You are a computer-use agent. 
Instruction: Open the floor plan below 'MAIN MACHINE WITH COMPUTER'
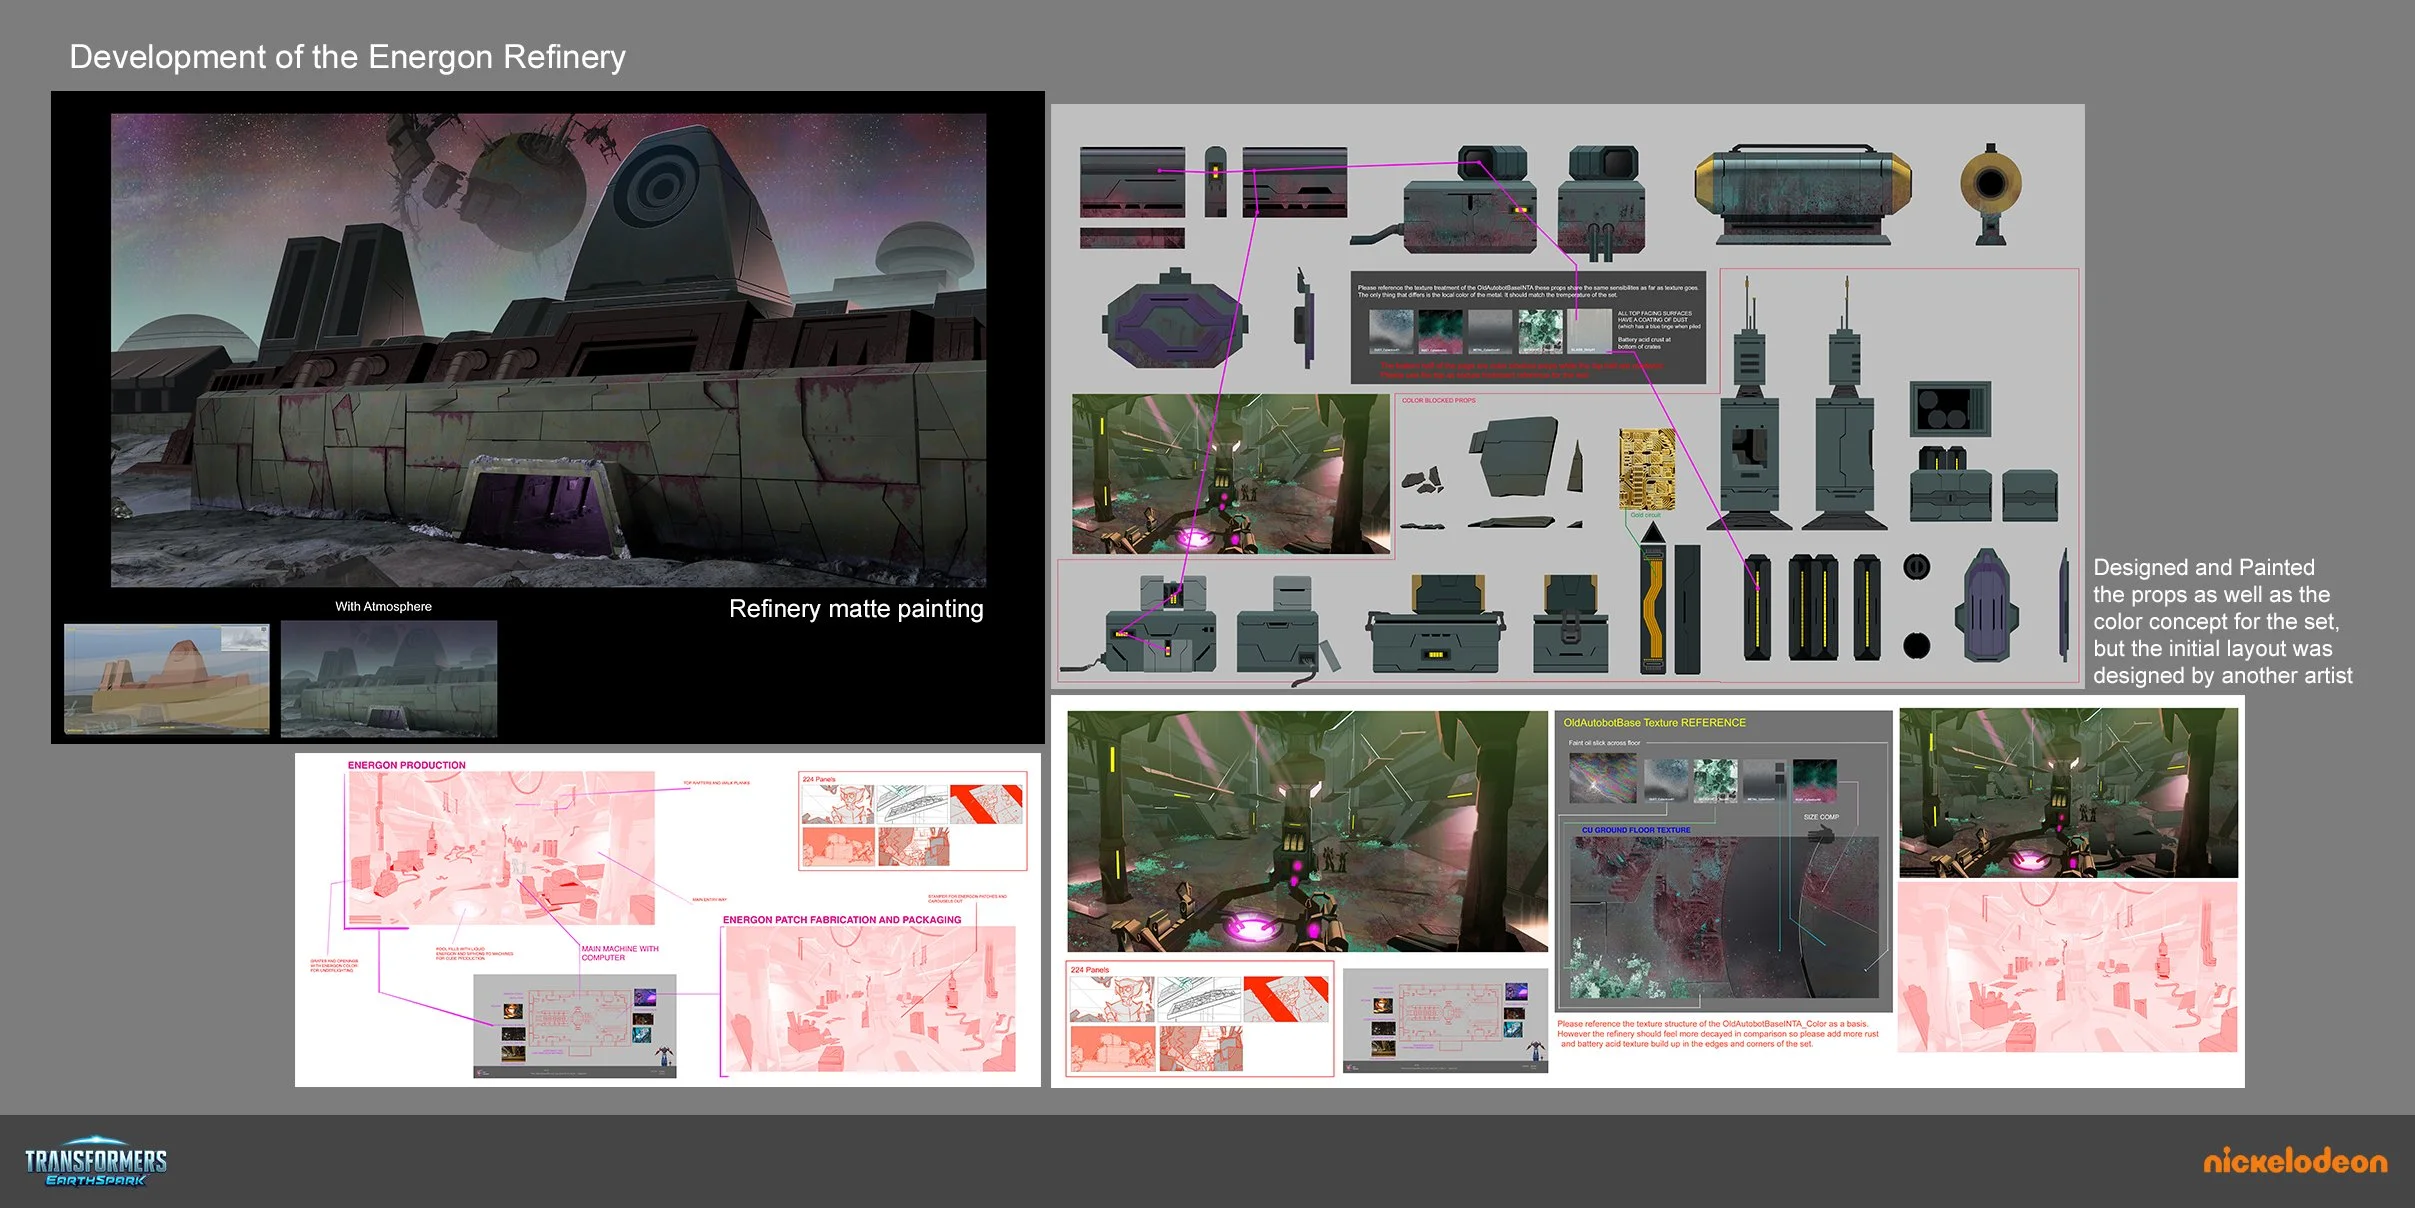pyautogui.click(x=575, y=1026)
